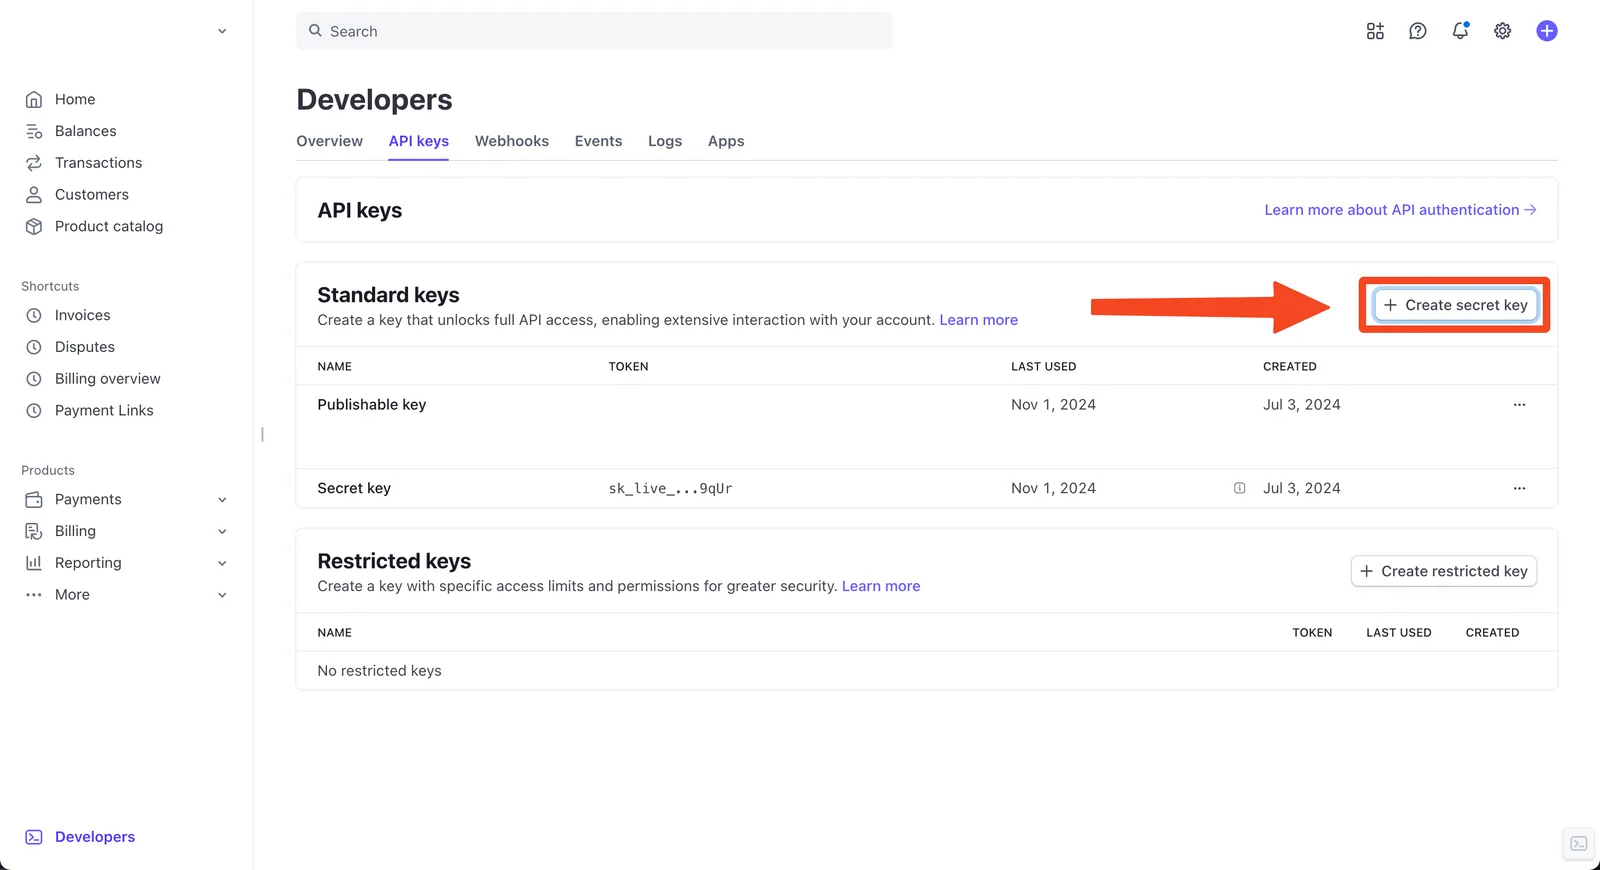Open Learn more about API authentication link
Viewport: 1600px width, 870px height.
tap(1400, 210)
